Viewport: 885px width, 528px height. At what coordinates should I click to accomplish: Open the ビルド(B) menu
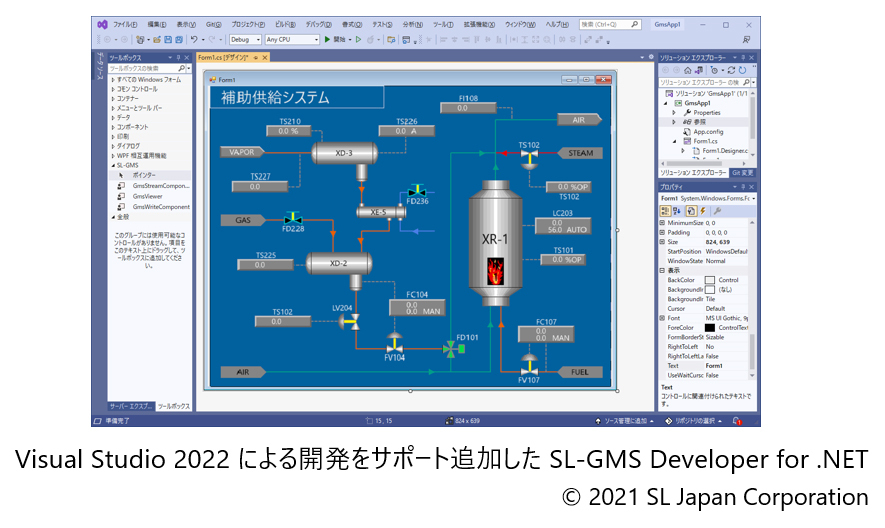point(285,24)
